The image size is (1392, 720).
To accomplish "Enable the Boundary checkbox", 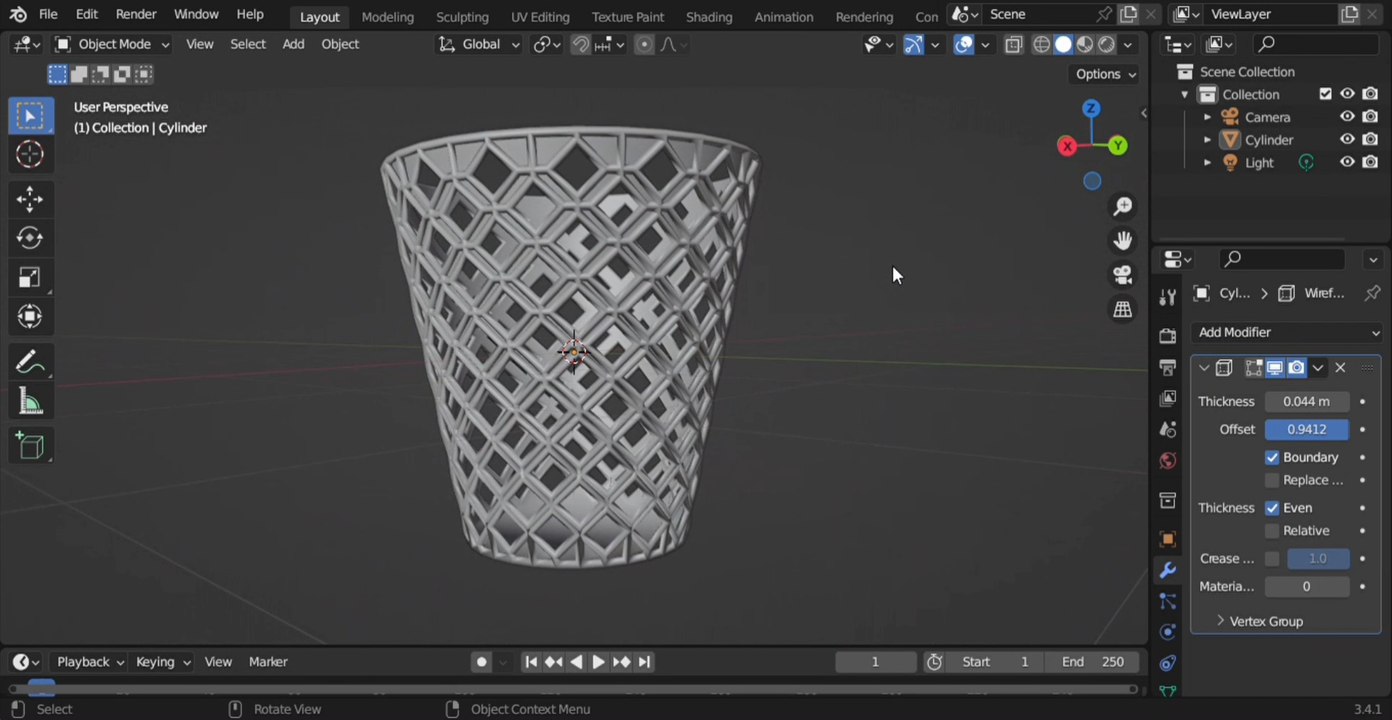I will [x=1272, y=457].
